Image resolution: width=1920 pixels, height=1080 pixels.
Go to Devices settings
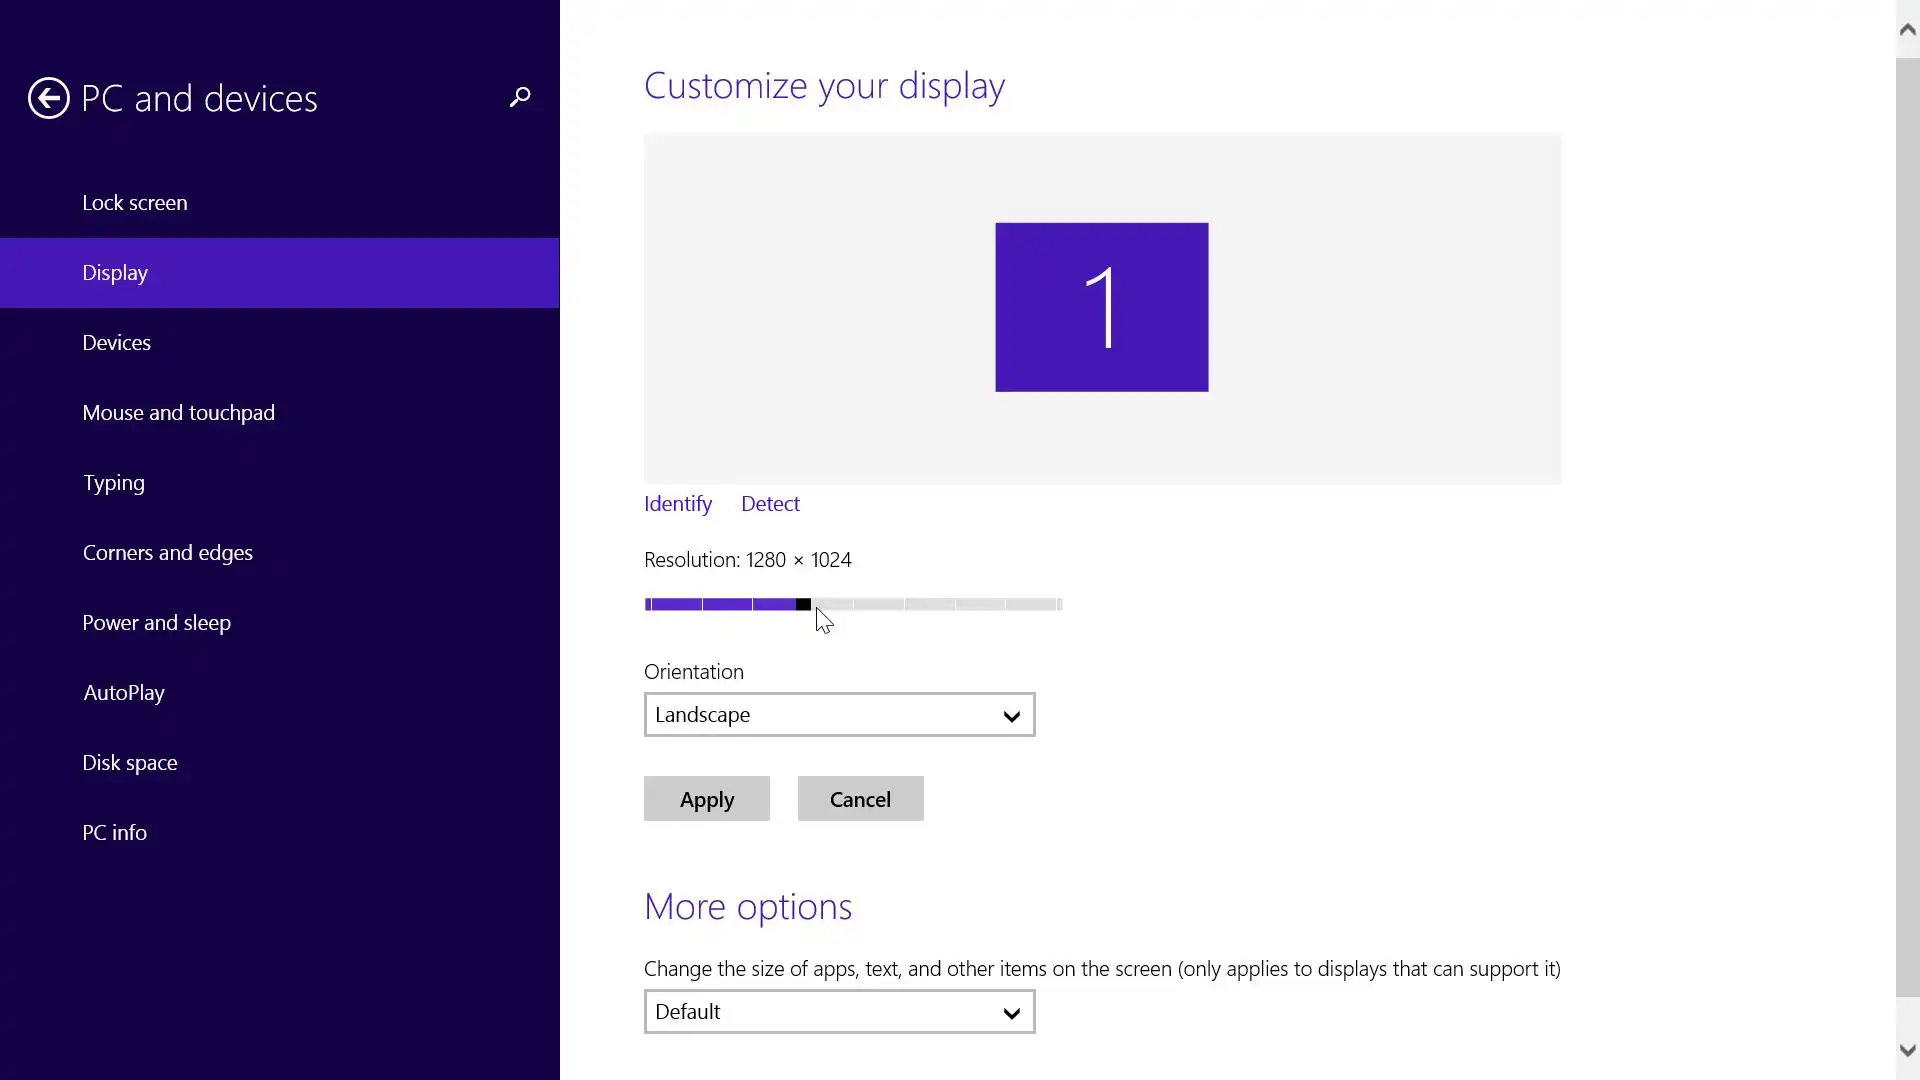tap(117, 343)
